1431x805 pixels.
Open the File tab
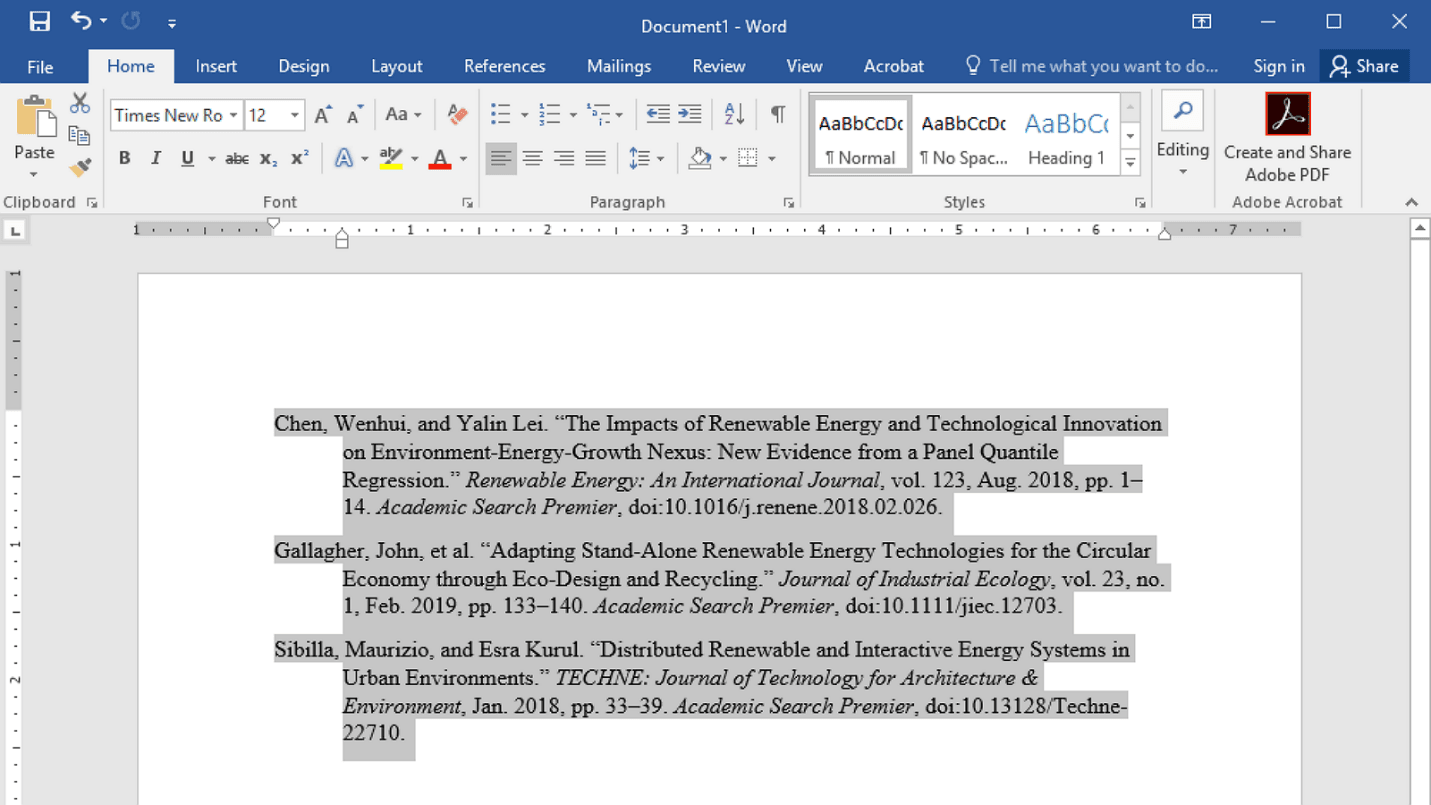[x=40, y=67]
